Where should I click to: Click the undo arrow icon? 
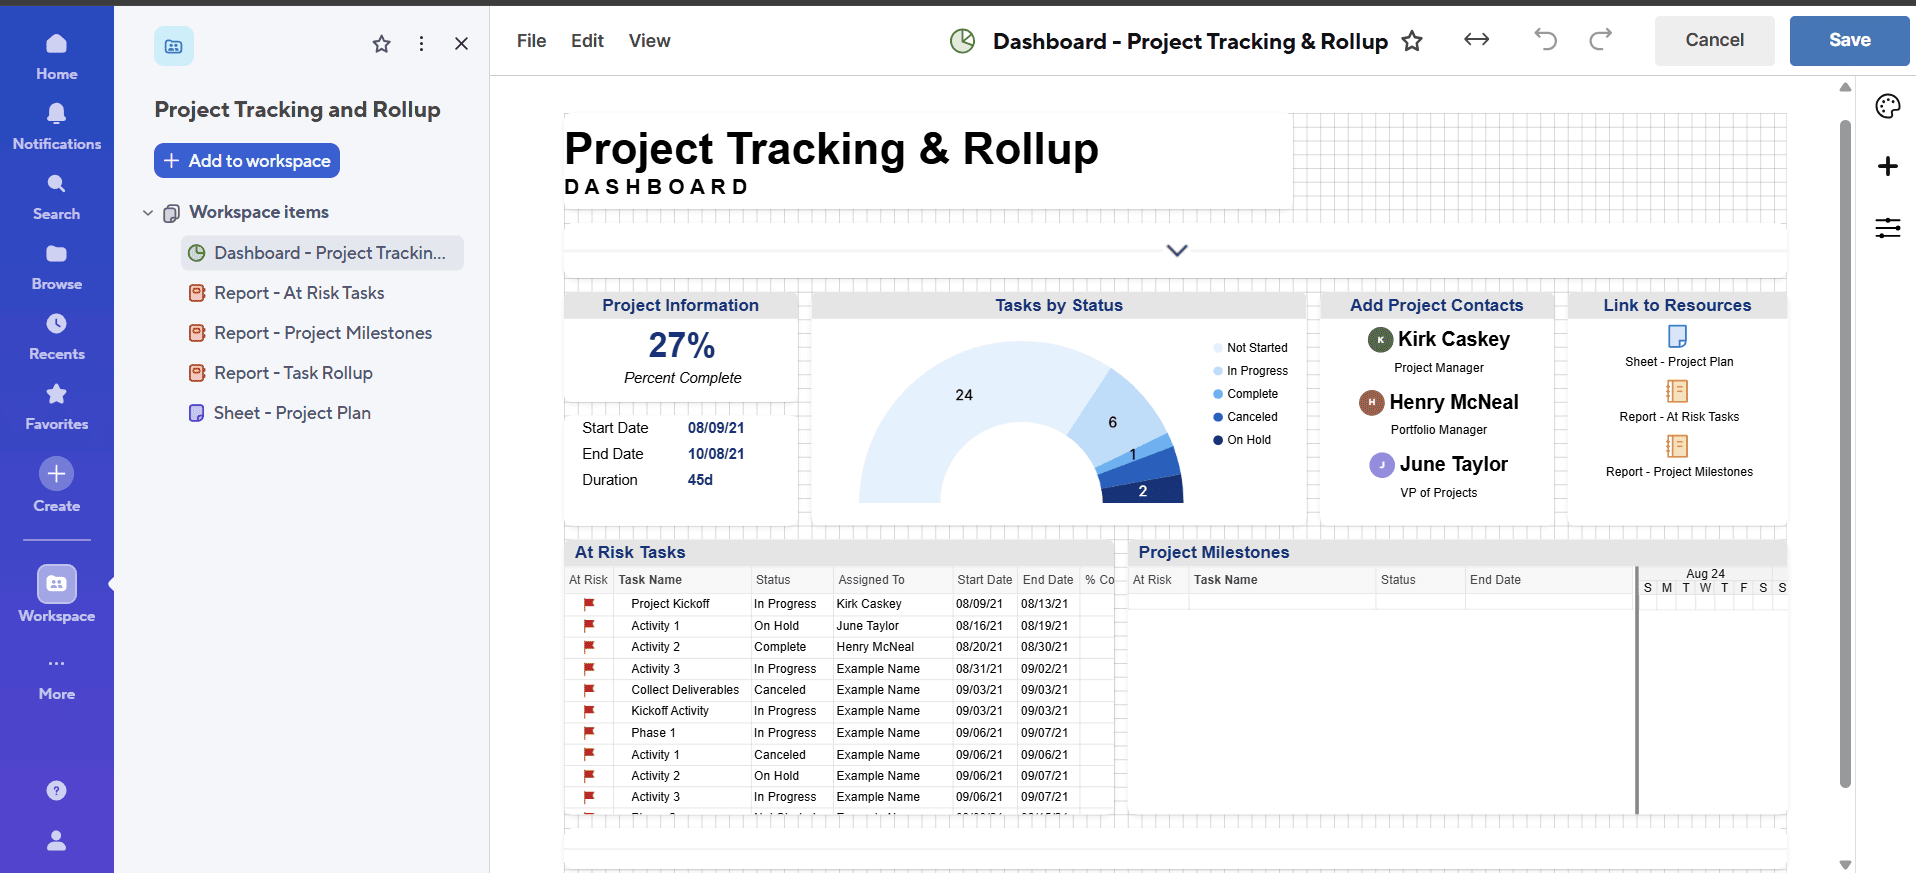[1545, 40]
